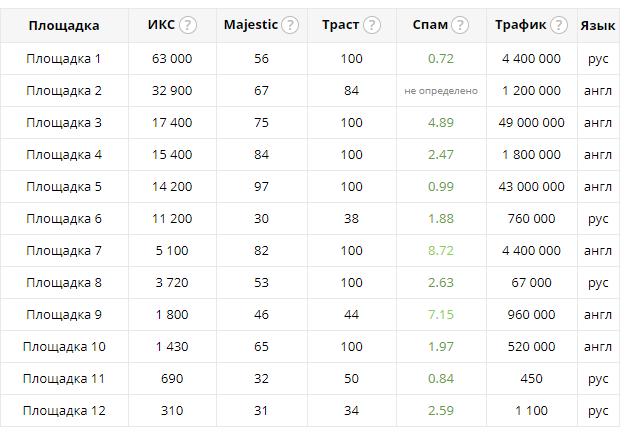Screen dimensions: 621x437
Task: Select the Majestic value 97
Action: click(261, 187)
